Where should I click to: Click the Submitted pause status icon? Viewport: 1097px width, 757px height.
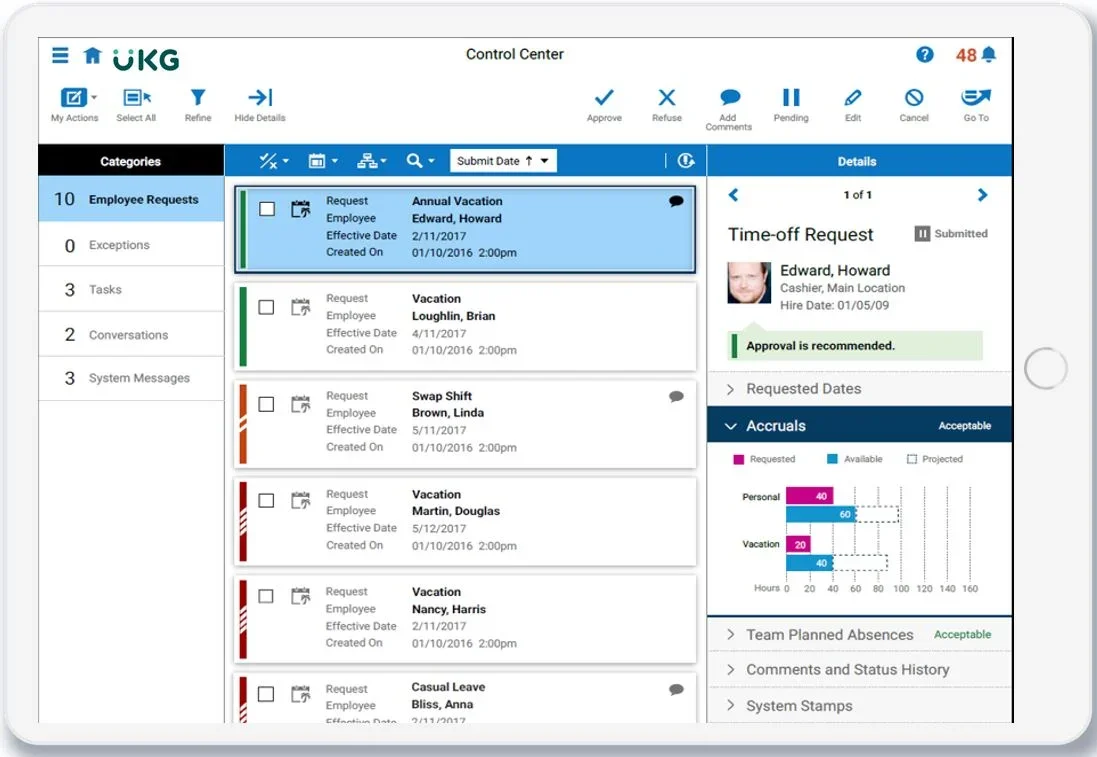922,234
